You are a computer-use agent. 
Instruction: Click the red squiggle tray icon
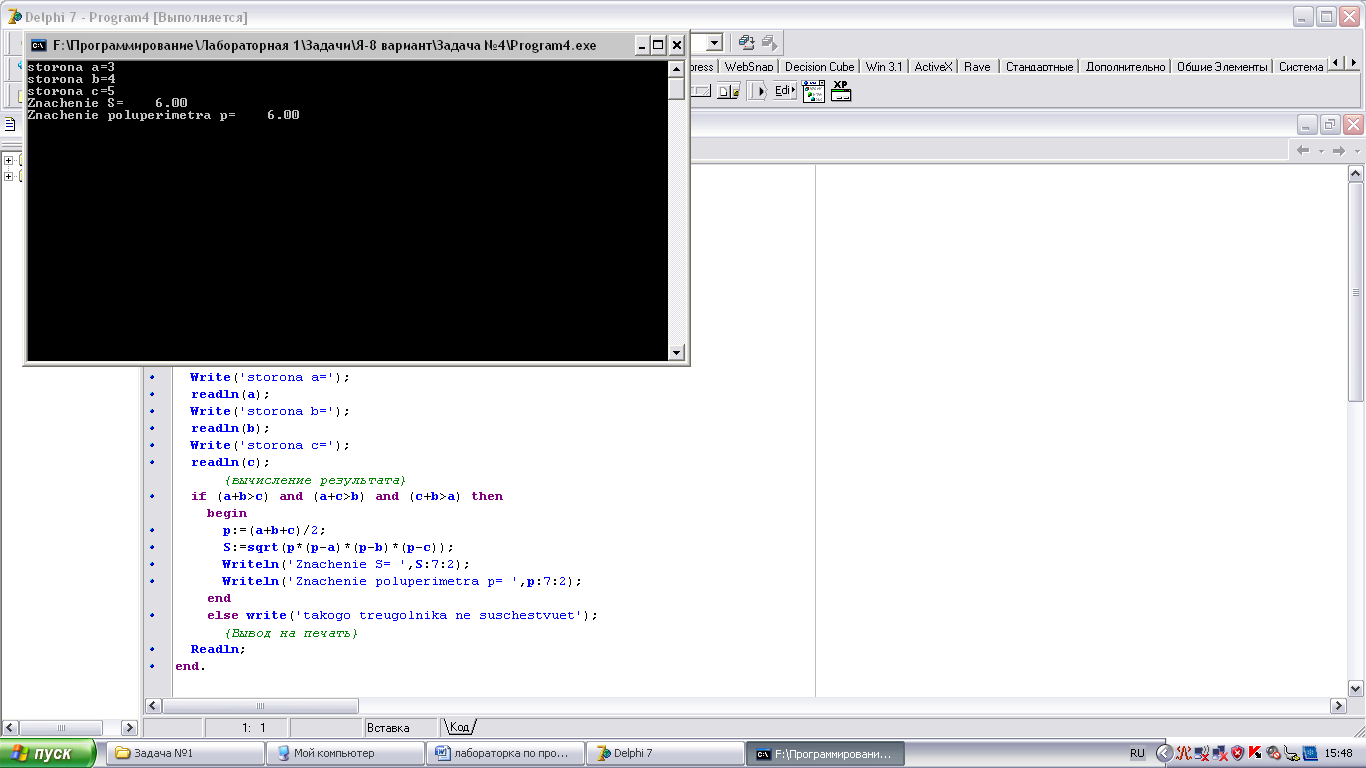[1183, 753]
